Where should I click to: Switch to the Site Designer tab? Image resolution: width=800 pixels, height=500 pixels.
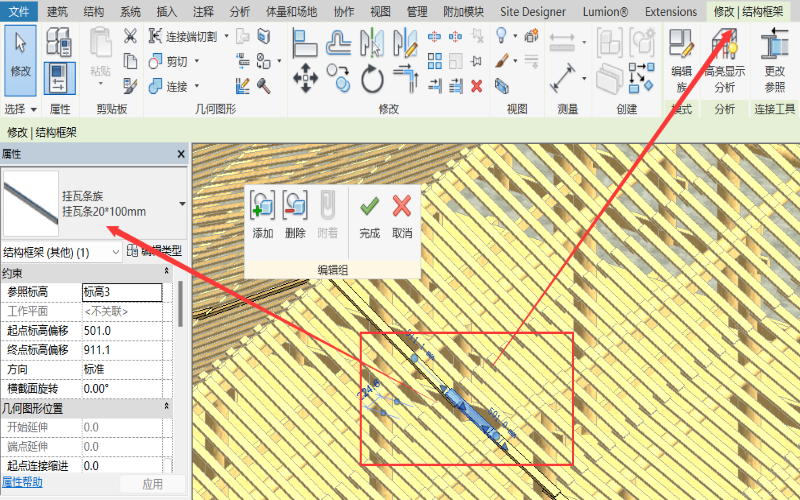[x=533, y=11]
